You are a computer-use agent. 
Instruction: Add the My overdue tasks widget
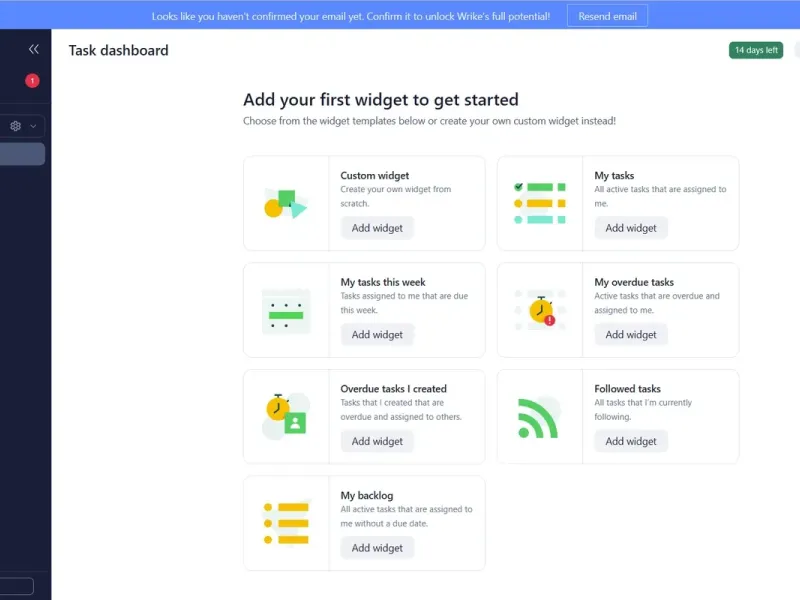pos(631,335)
